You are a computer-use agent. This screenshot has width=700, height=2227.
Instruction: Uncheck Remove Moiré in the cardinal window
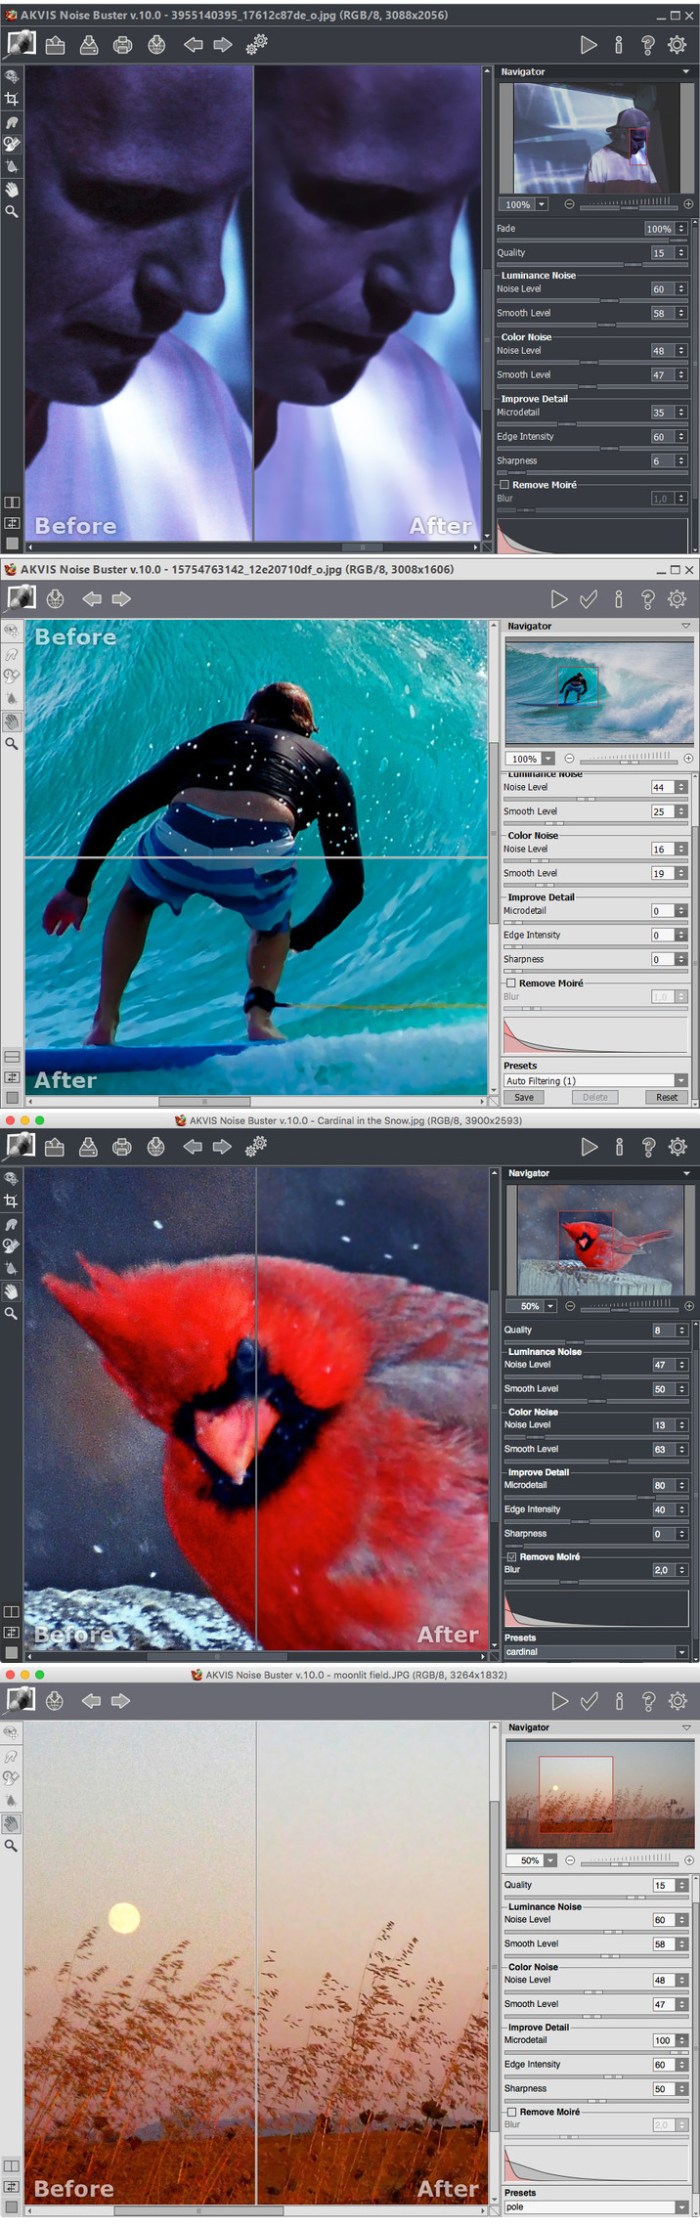pyautogui.click(x=512, y=1557)
